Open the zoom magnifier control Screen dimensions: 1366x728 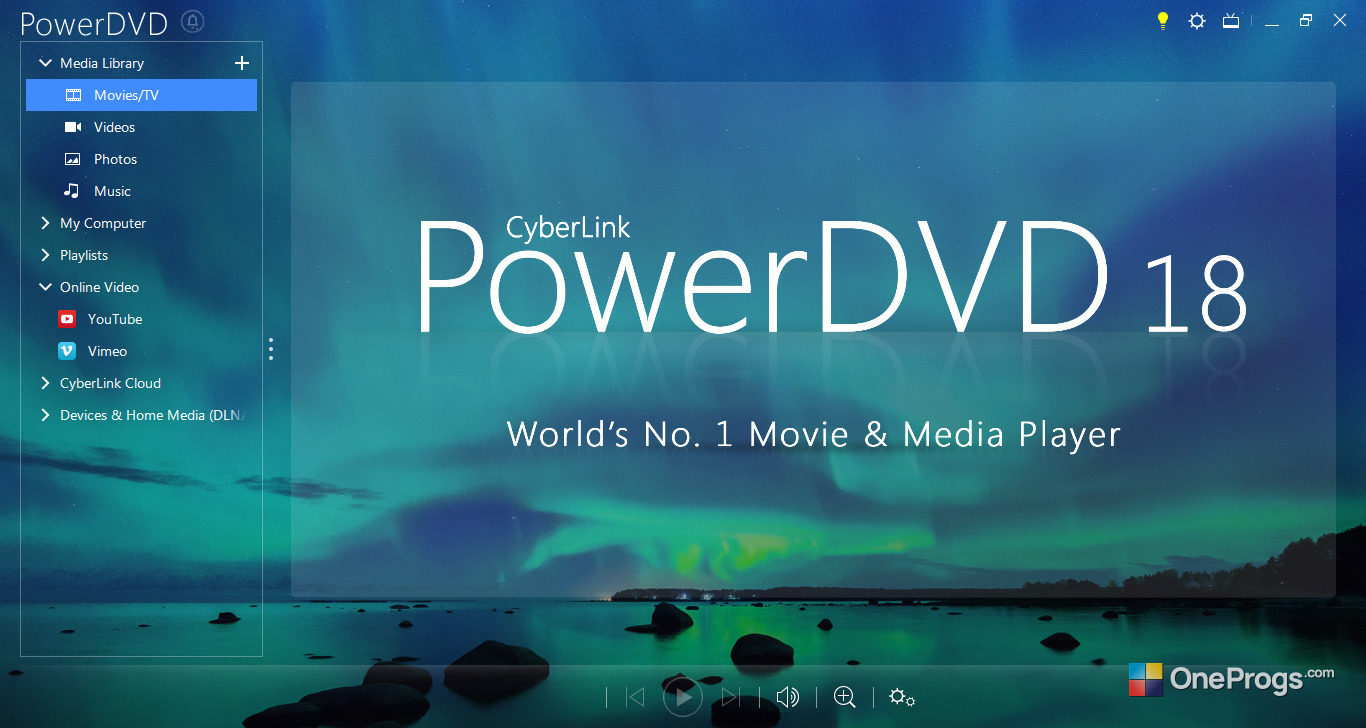pyautogui.click(x=845, y=697)
